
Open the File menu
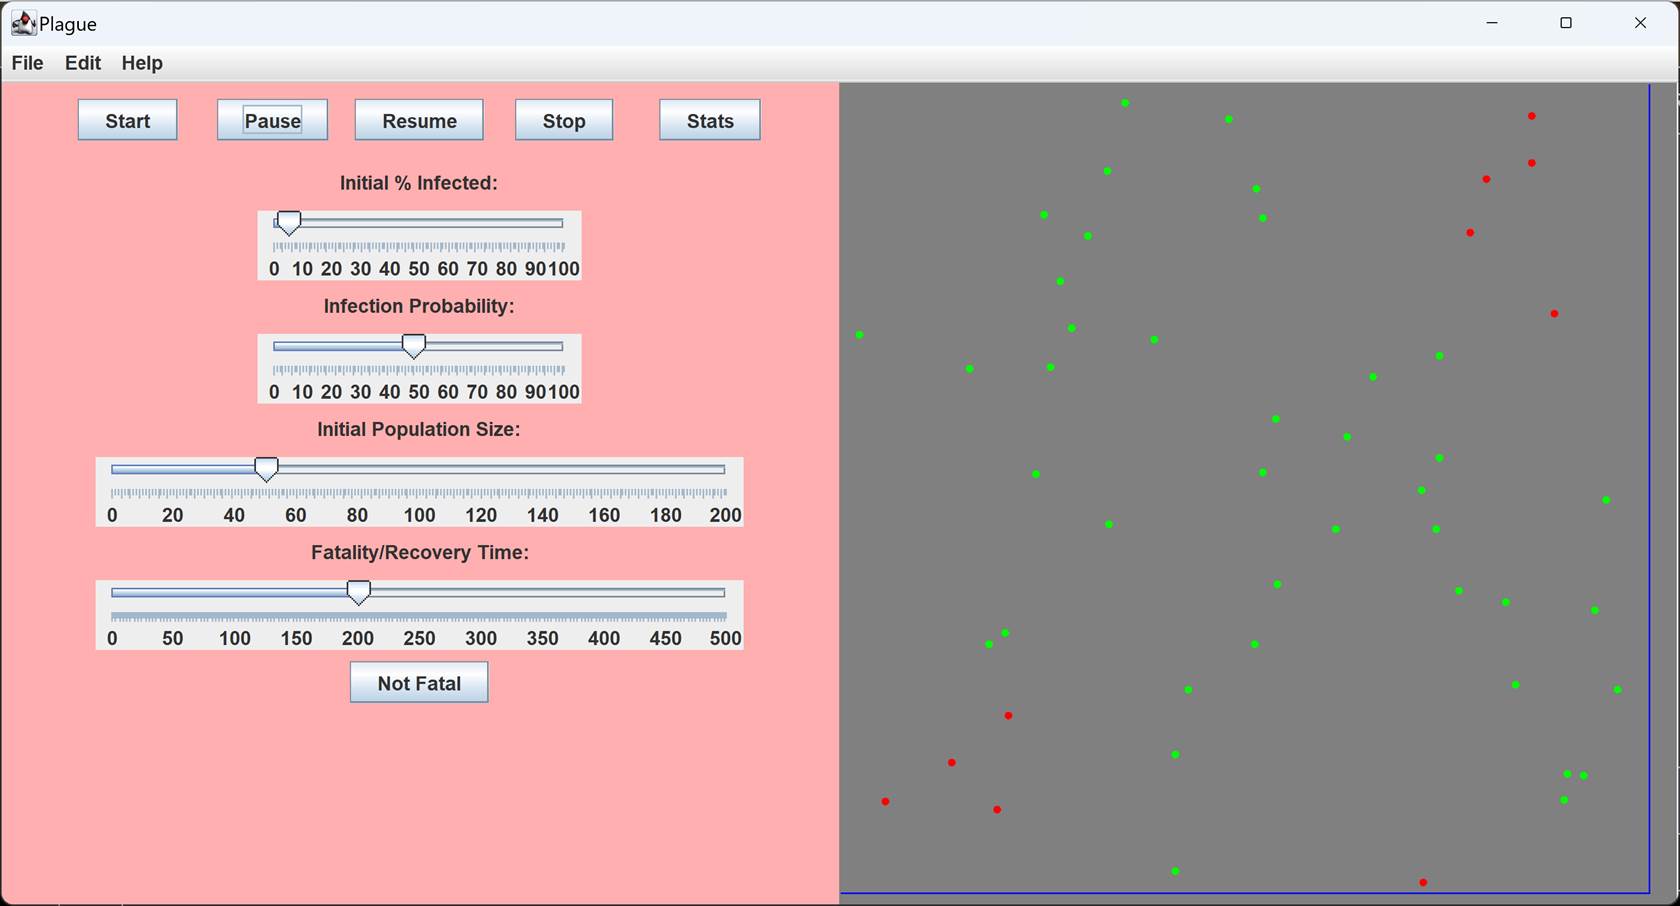tap(27, 63)
